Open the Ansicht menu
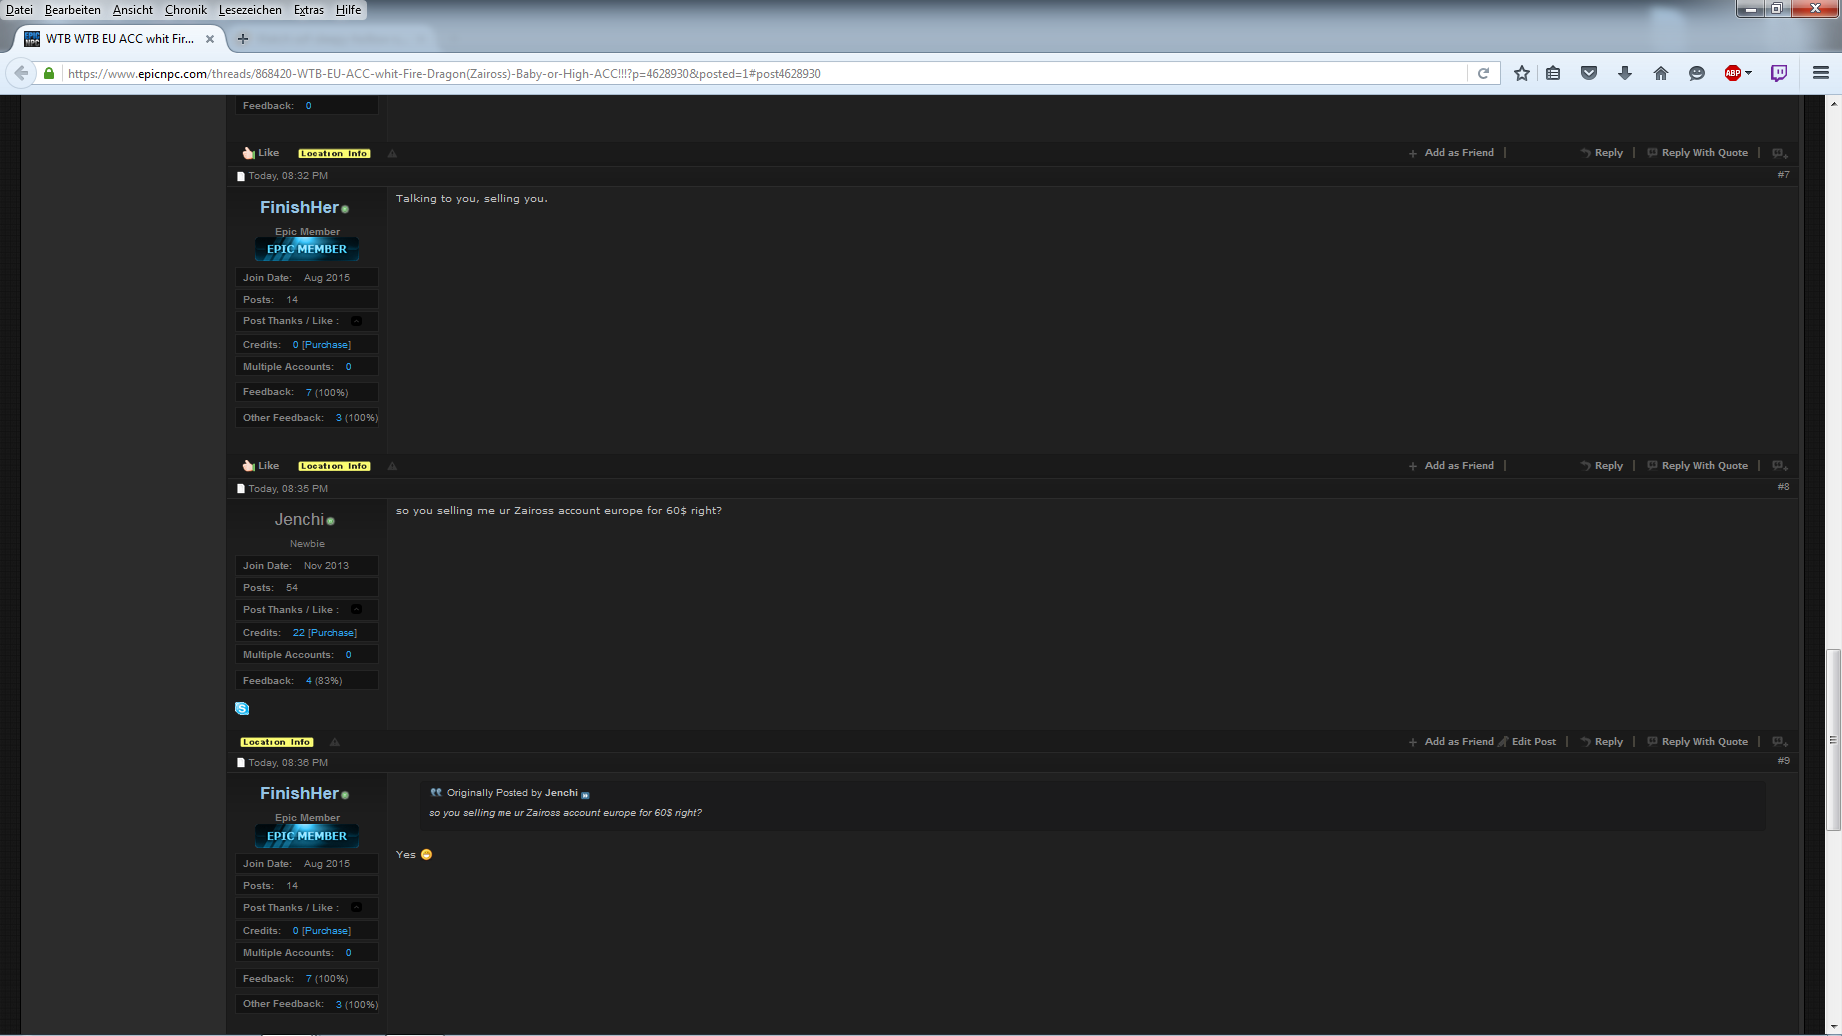This screenshot has width=1842, height=1036. 133,10
